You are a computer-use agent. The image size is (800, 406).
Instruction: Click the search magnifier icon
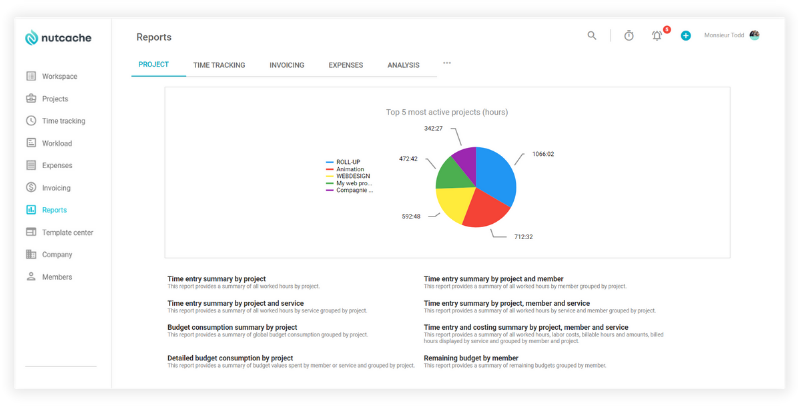pyautogui.click(x=592, y=36)
